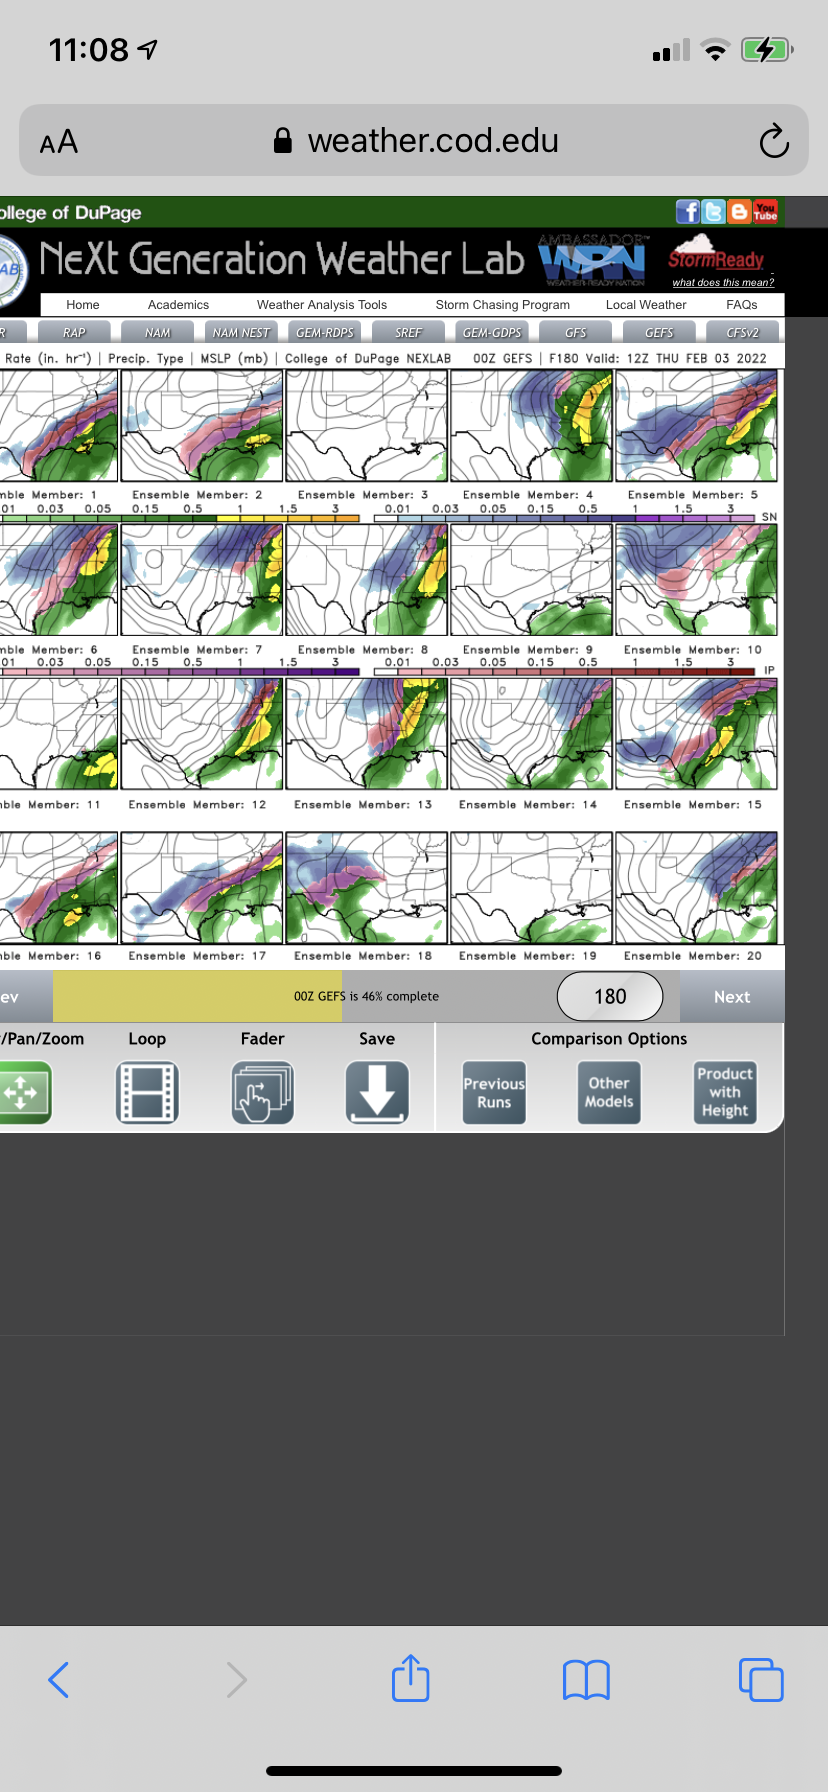Open the Weather Analysis Tools menu
The width and height of the screenshot is (828, 1792).
pos(321,305)
